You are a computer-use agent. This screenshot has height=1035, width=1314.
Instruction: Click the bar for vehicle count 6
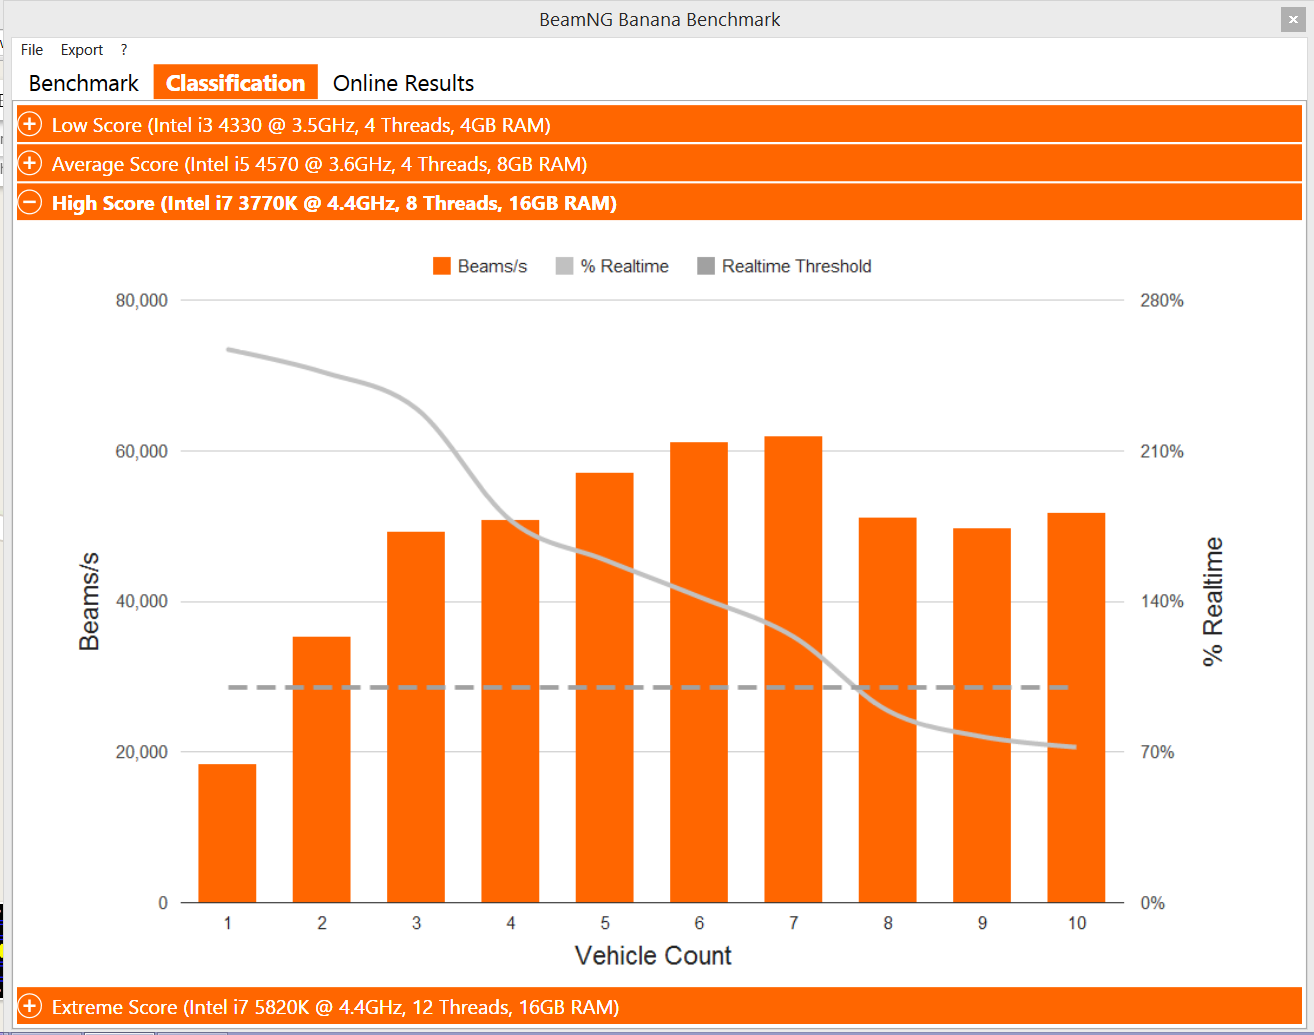click(x=699, y=673)
